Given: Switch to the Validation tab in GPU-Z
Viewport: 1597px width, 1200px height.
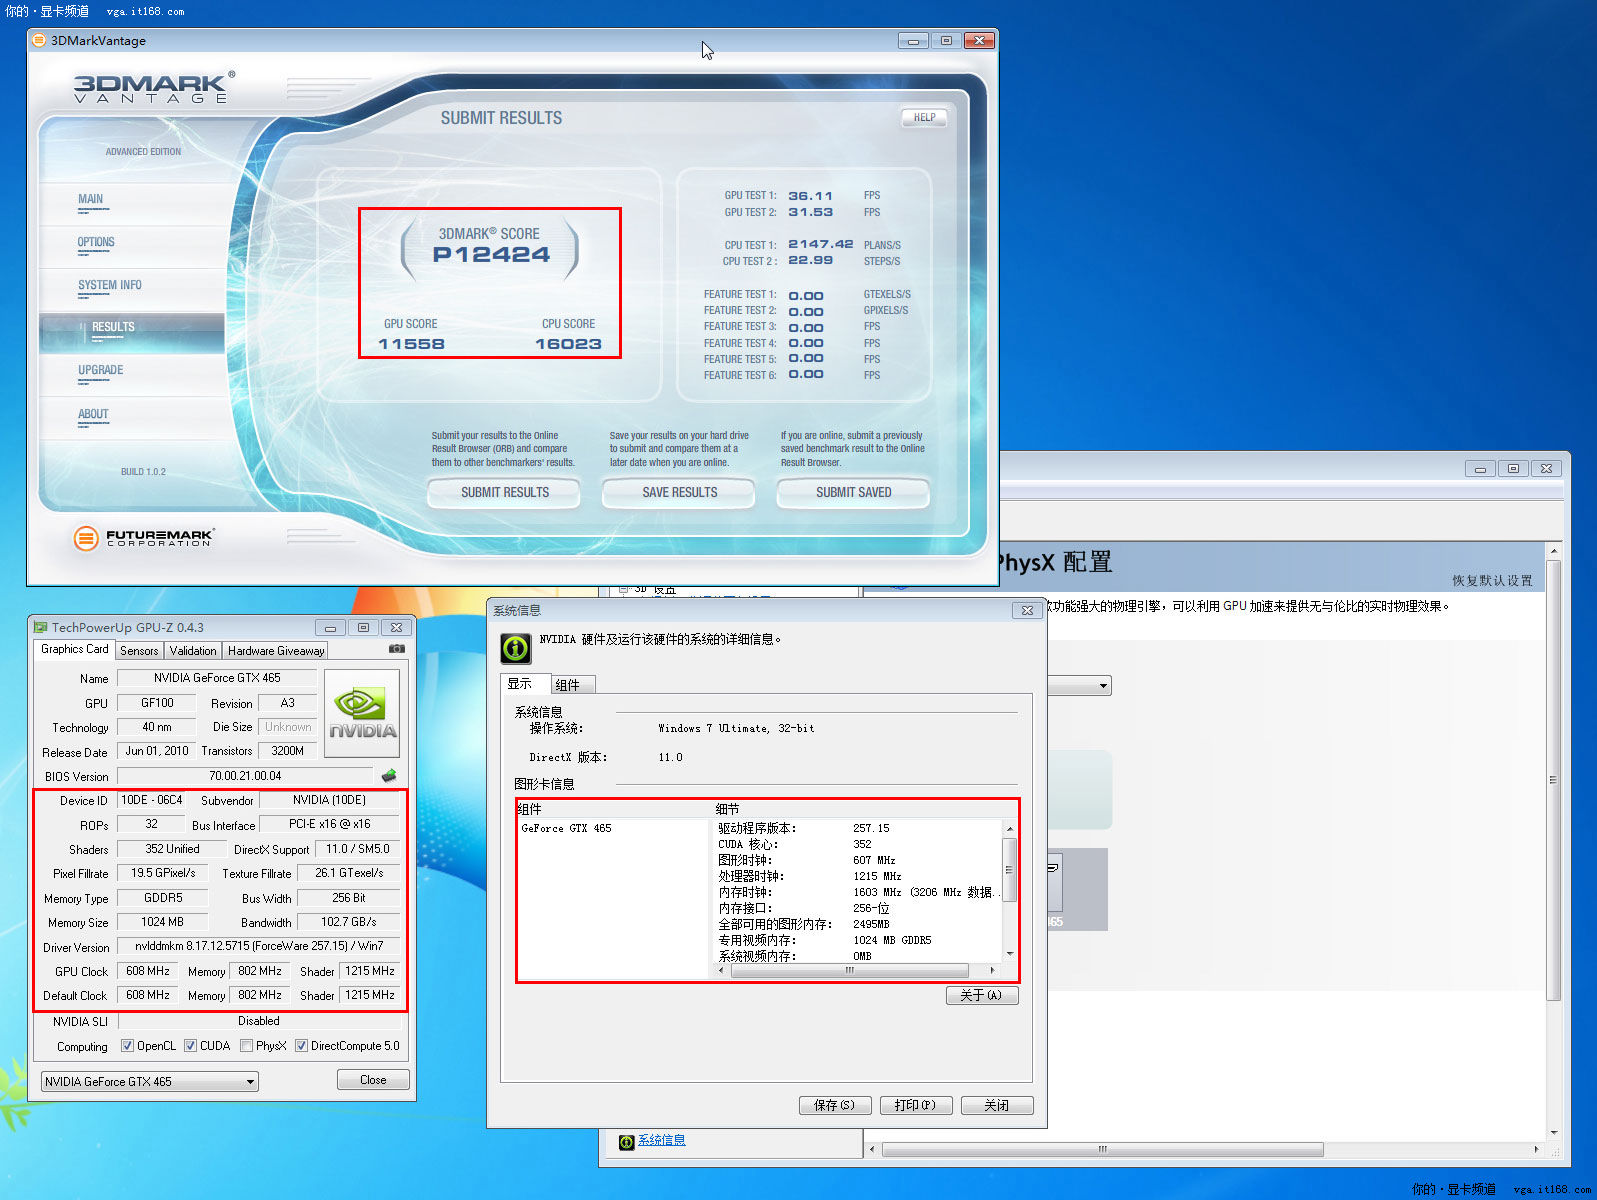Looking at the screenshot, I should pos(193,650).
